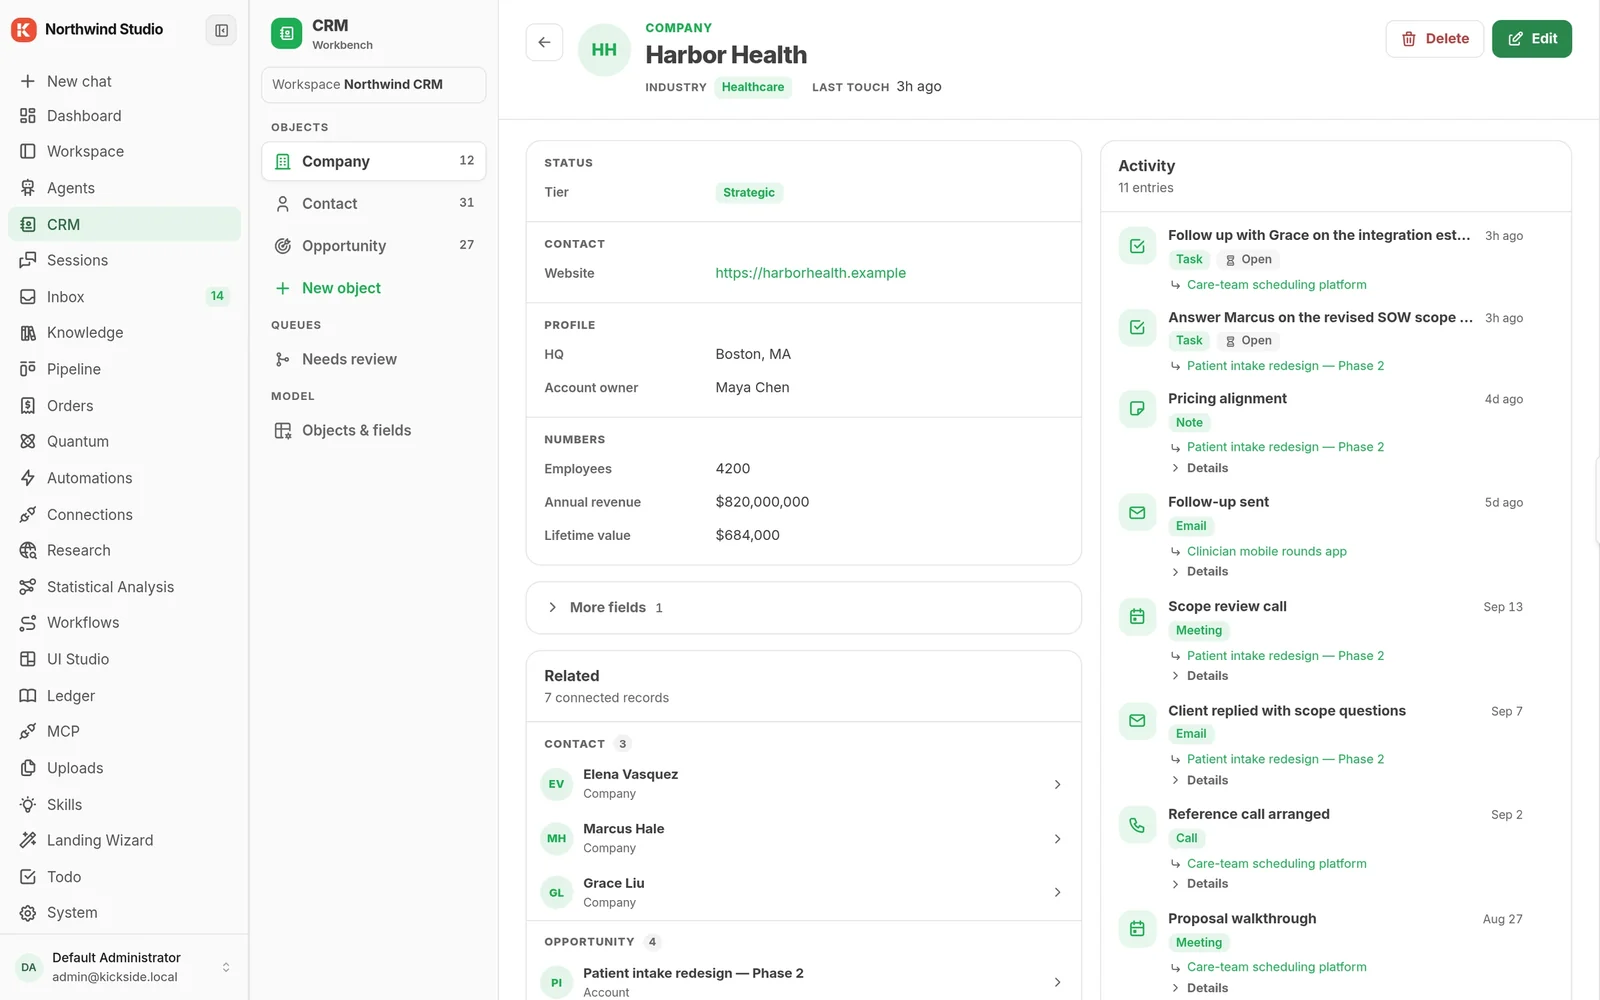This screenshot has height=1000, width=1600.
Task: Expand Details under Pricing alignment
Action: [x=1200, y=468]
